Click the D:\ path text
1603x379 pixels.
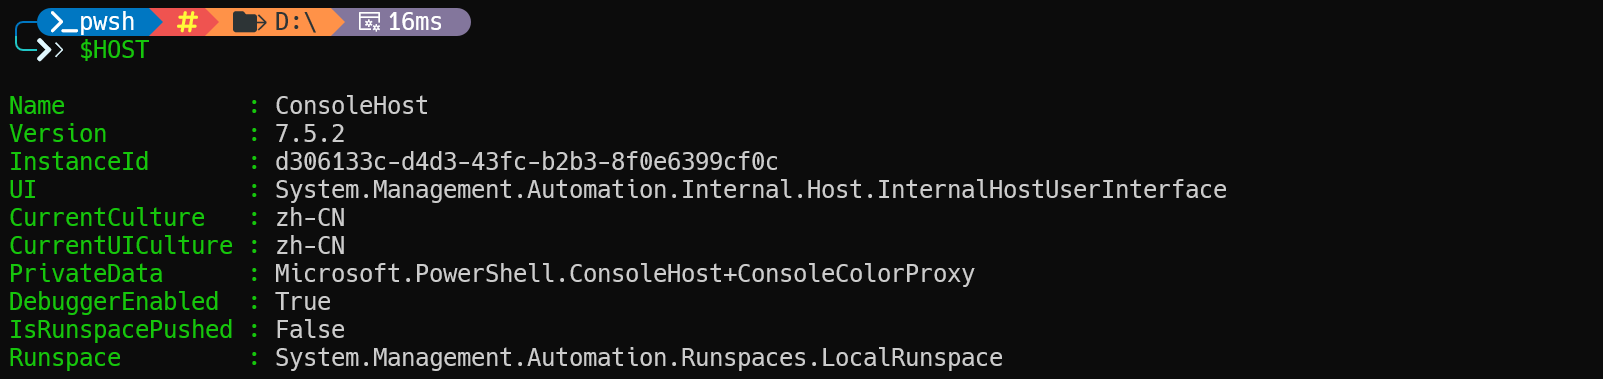pyautogui.click(x=296, y=22)
